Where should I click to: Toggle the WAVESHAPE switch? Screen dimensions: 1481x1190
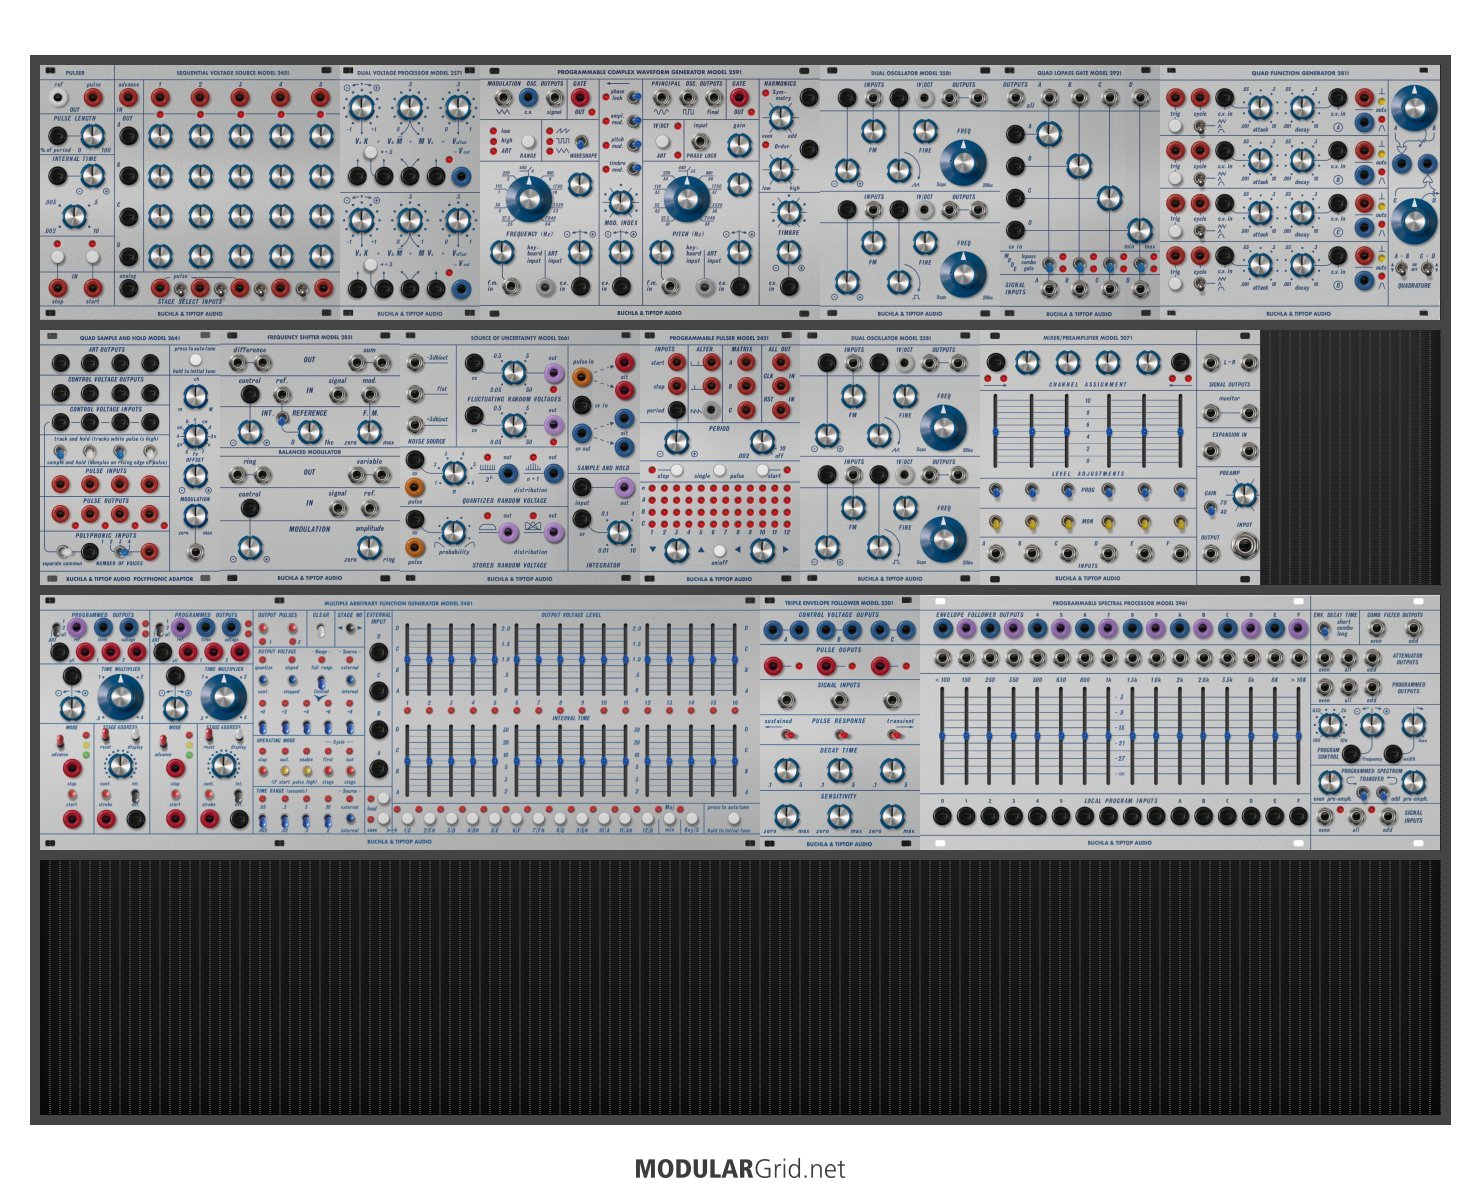[579, 141]
